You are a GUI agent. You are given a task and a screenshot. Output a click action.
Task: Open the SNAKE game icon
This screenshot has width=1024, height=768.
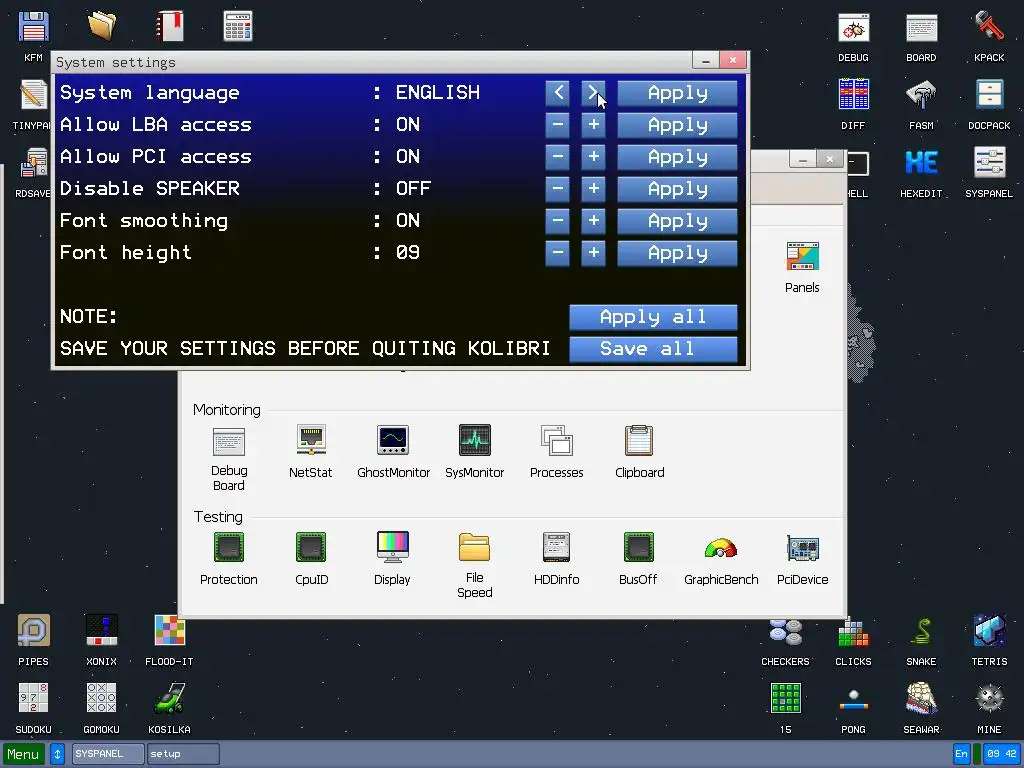click(x=921, y=632)
